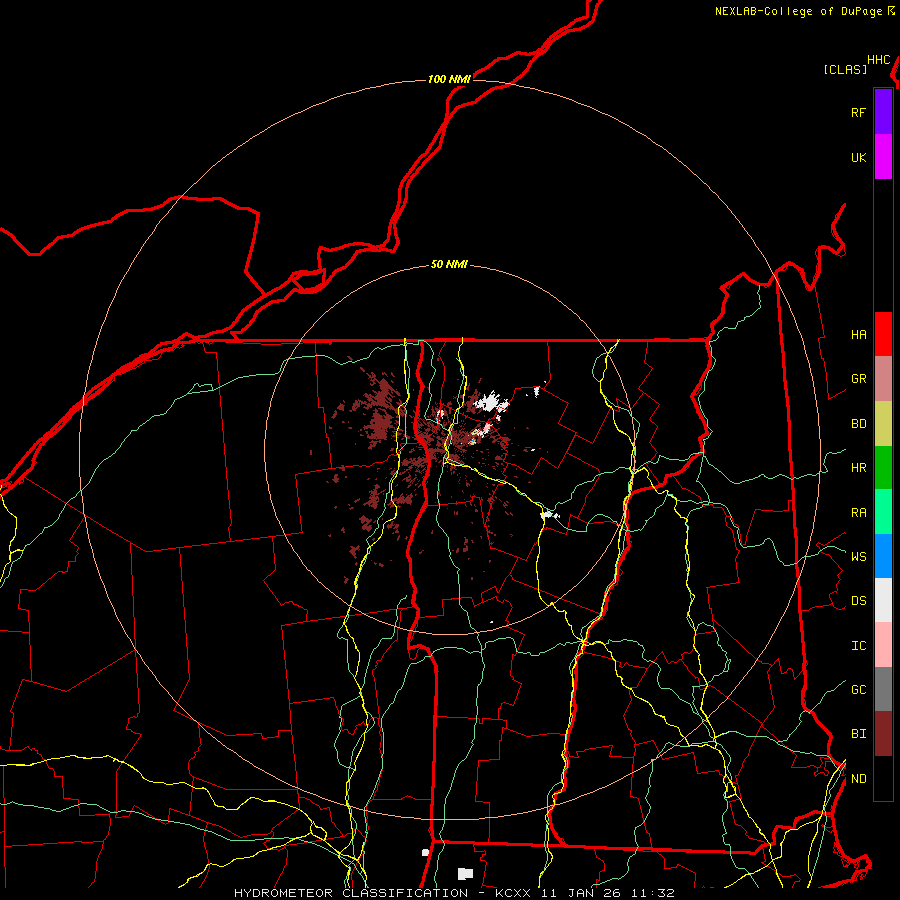
Task: Click the IC legend label
Action: tap(858, 646)
